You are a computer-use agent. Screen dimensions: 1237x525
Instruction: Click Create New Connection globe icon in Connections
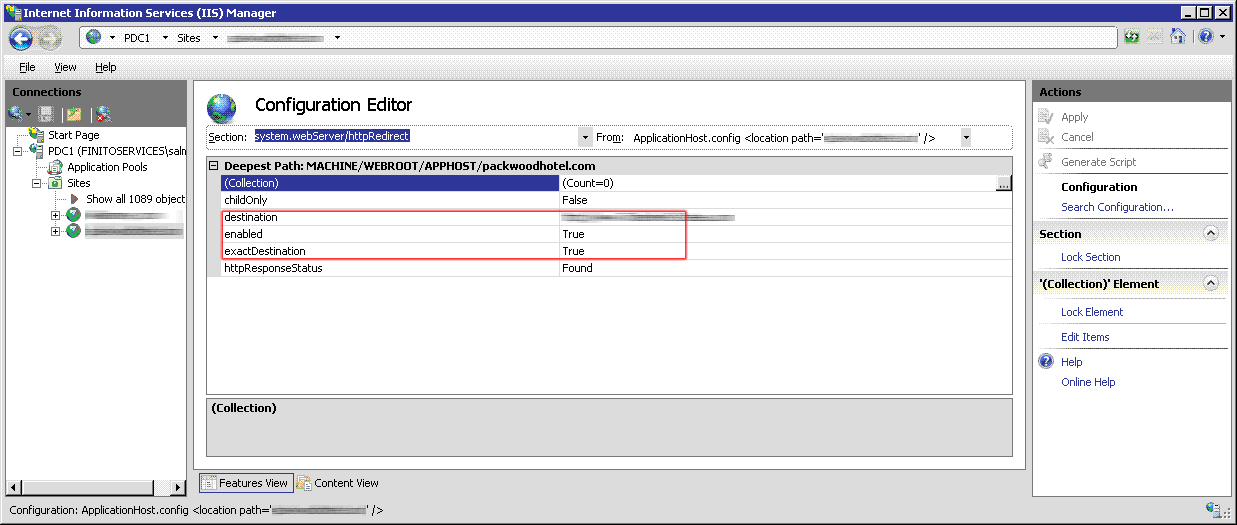click(x=16, y=114)
